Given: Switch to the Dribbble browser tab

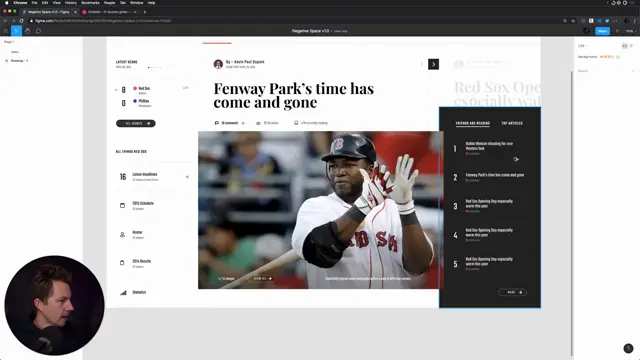Looking at the screenshot, I should point(109,12).
